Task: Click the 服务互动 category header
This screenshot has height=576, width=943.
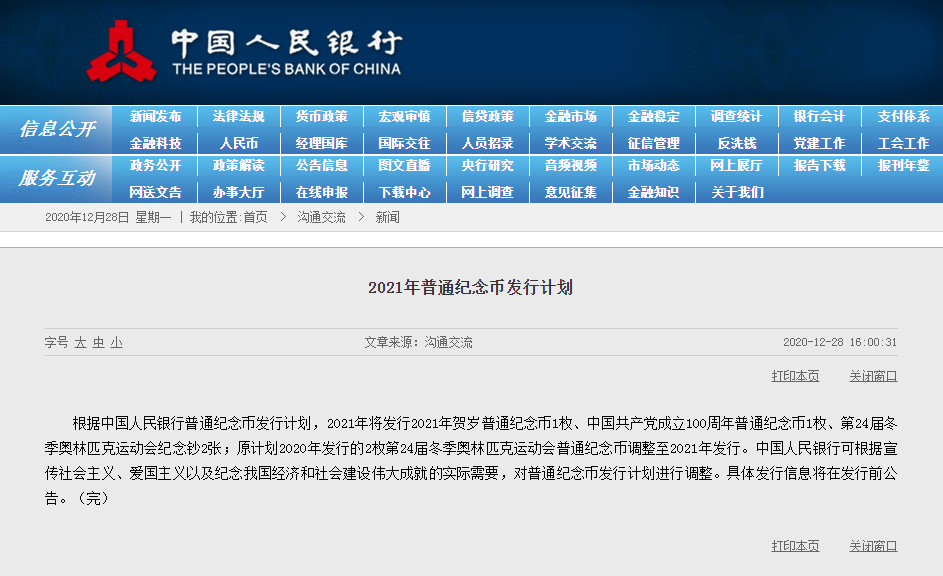Action: click(57, 178)
